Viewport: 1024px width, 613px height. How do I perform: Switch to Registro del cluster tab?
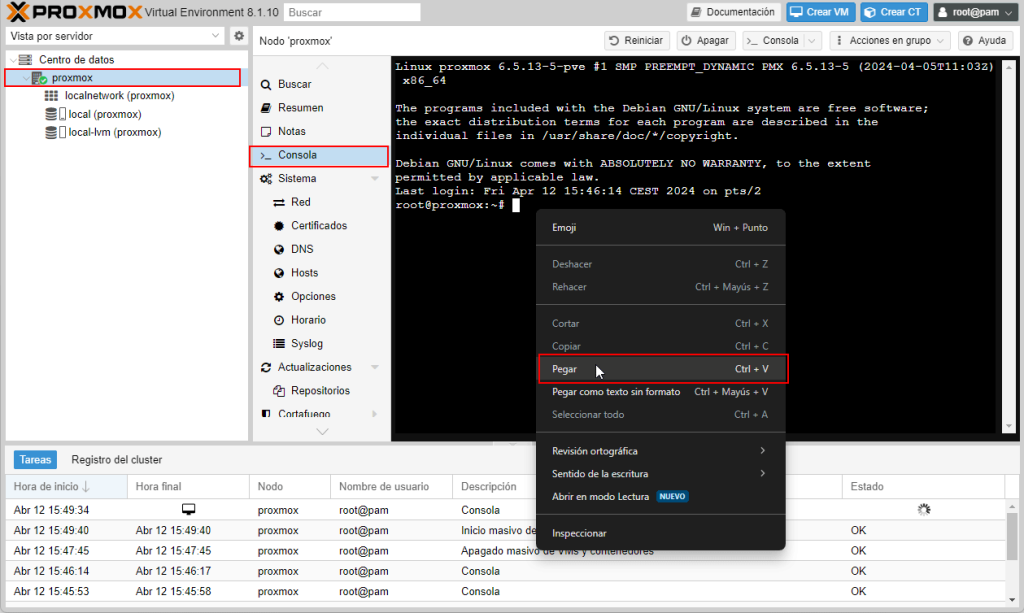click(x=117, y=460)
